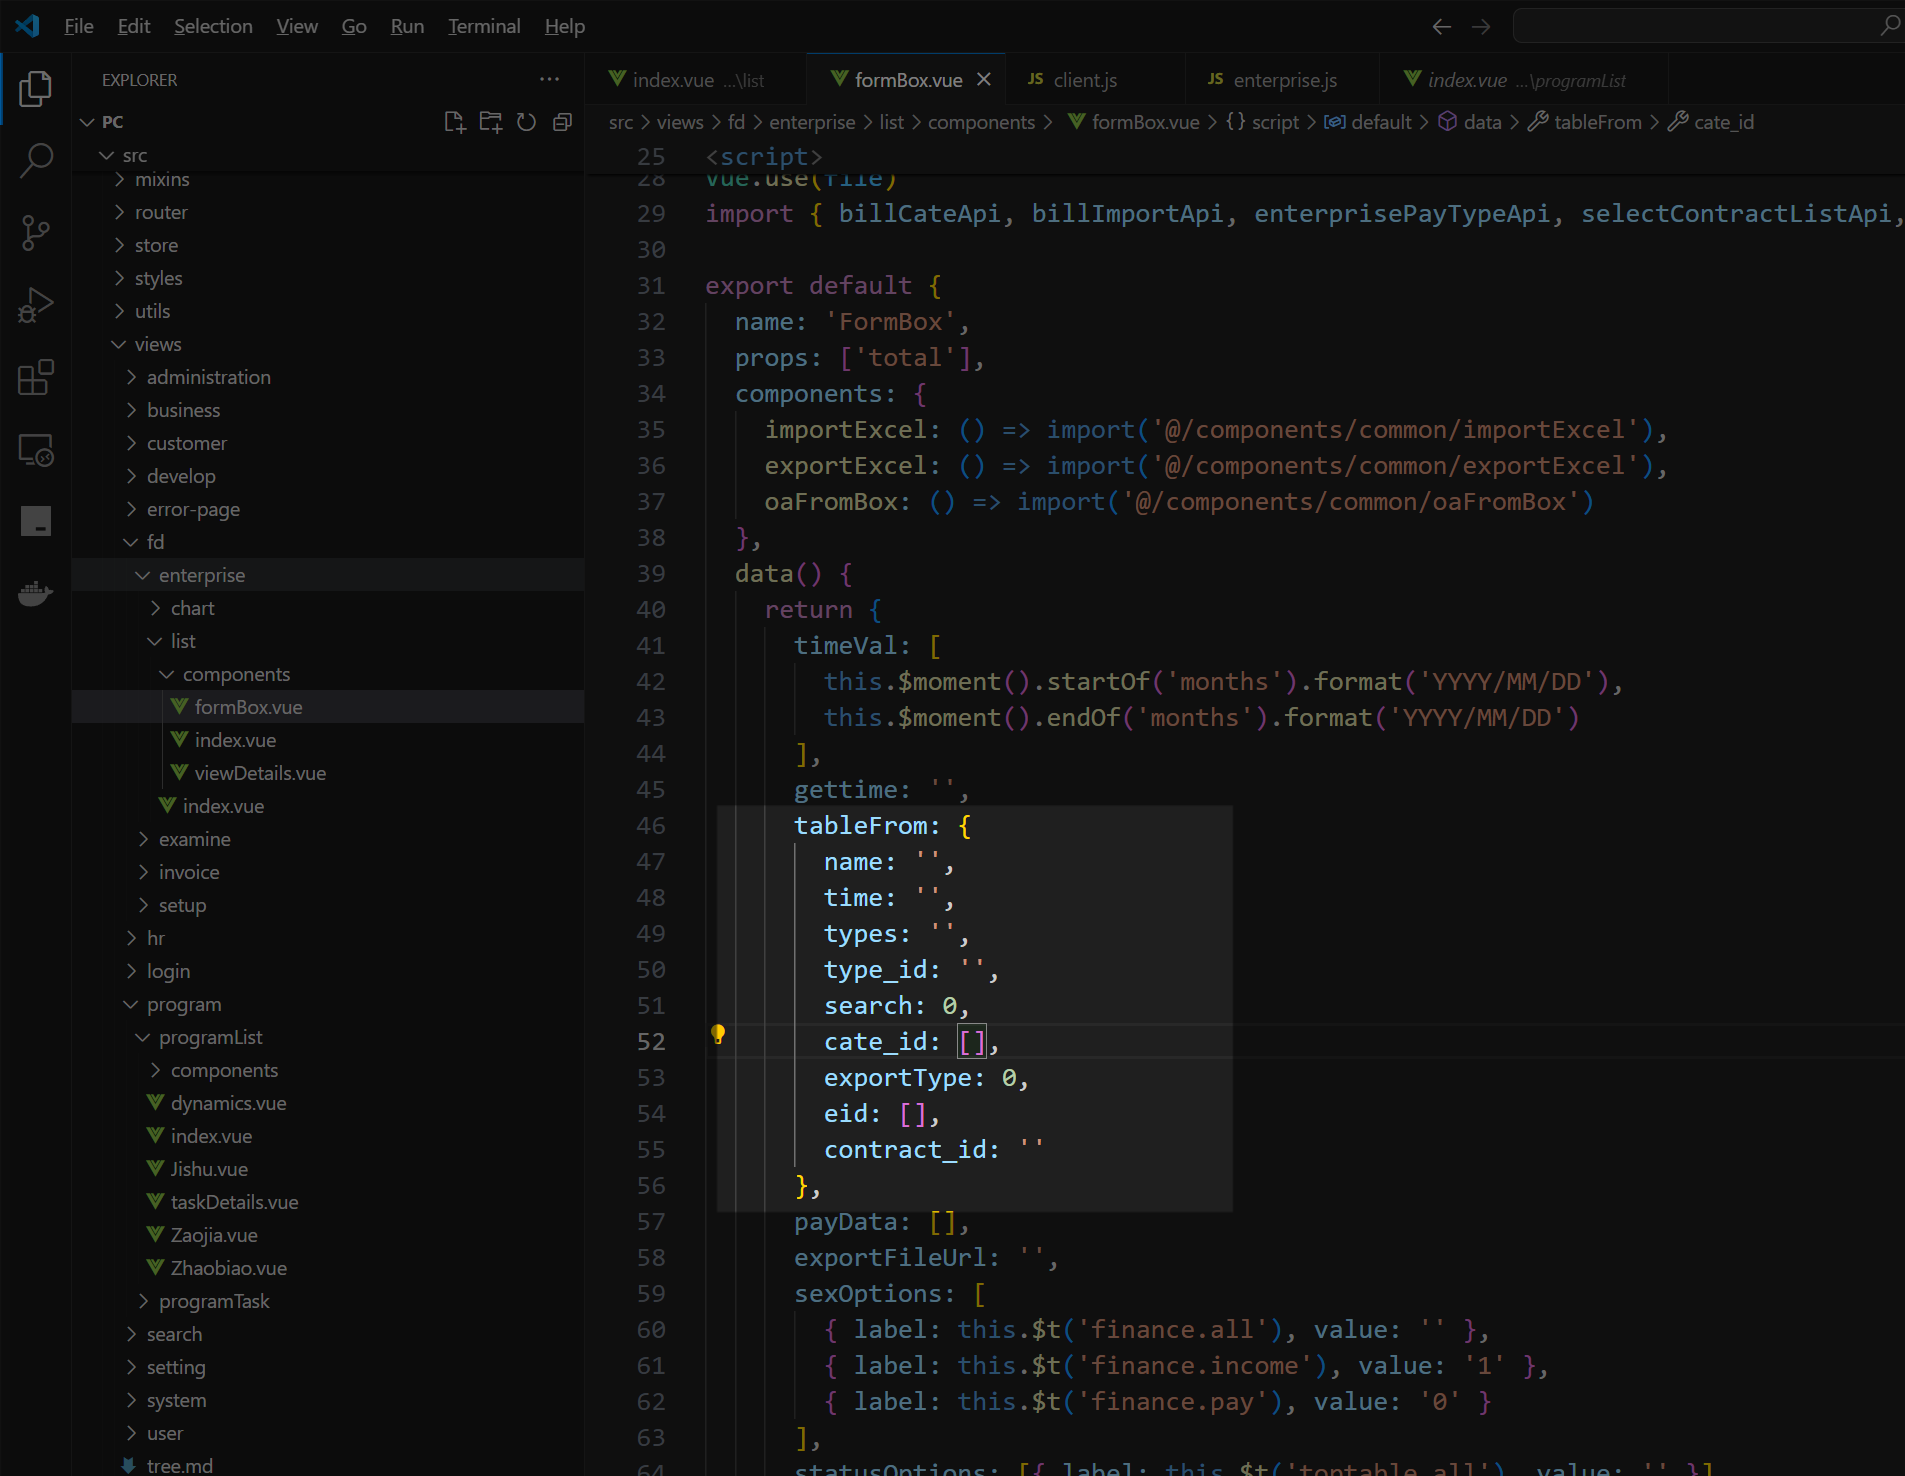The width and height of the screenshot is (1905, 1476).
Task: Click the New File icon in the Explorer header
Action: click(455, 122)
